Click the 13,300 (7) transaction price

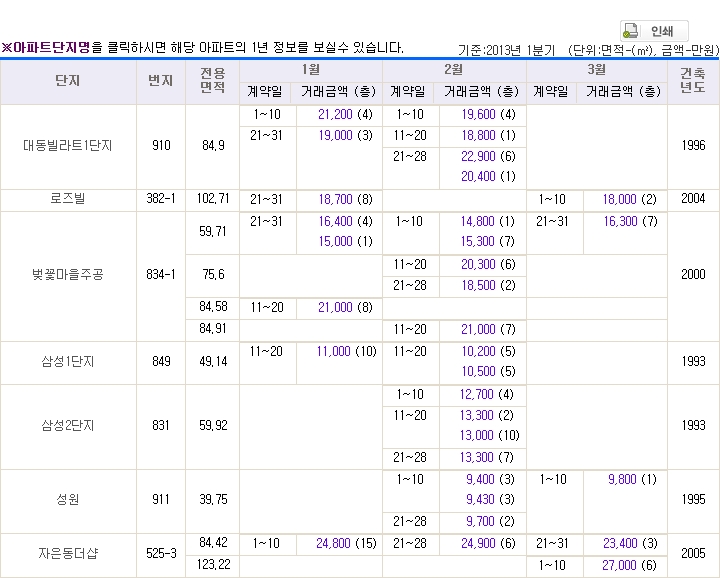click(477, 457)
